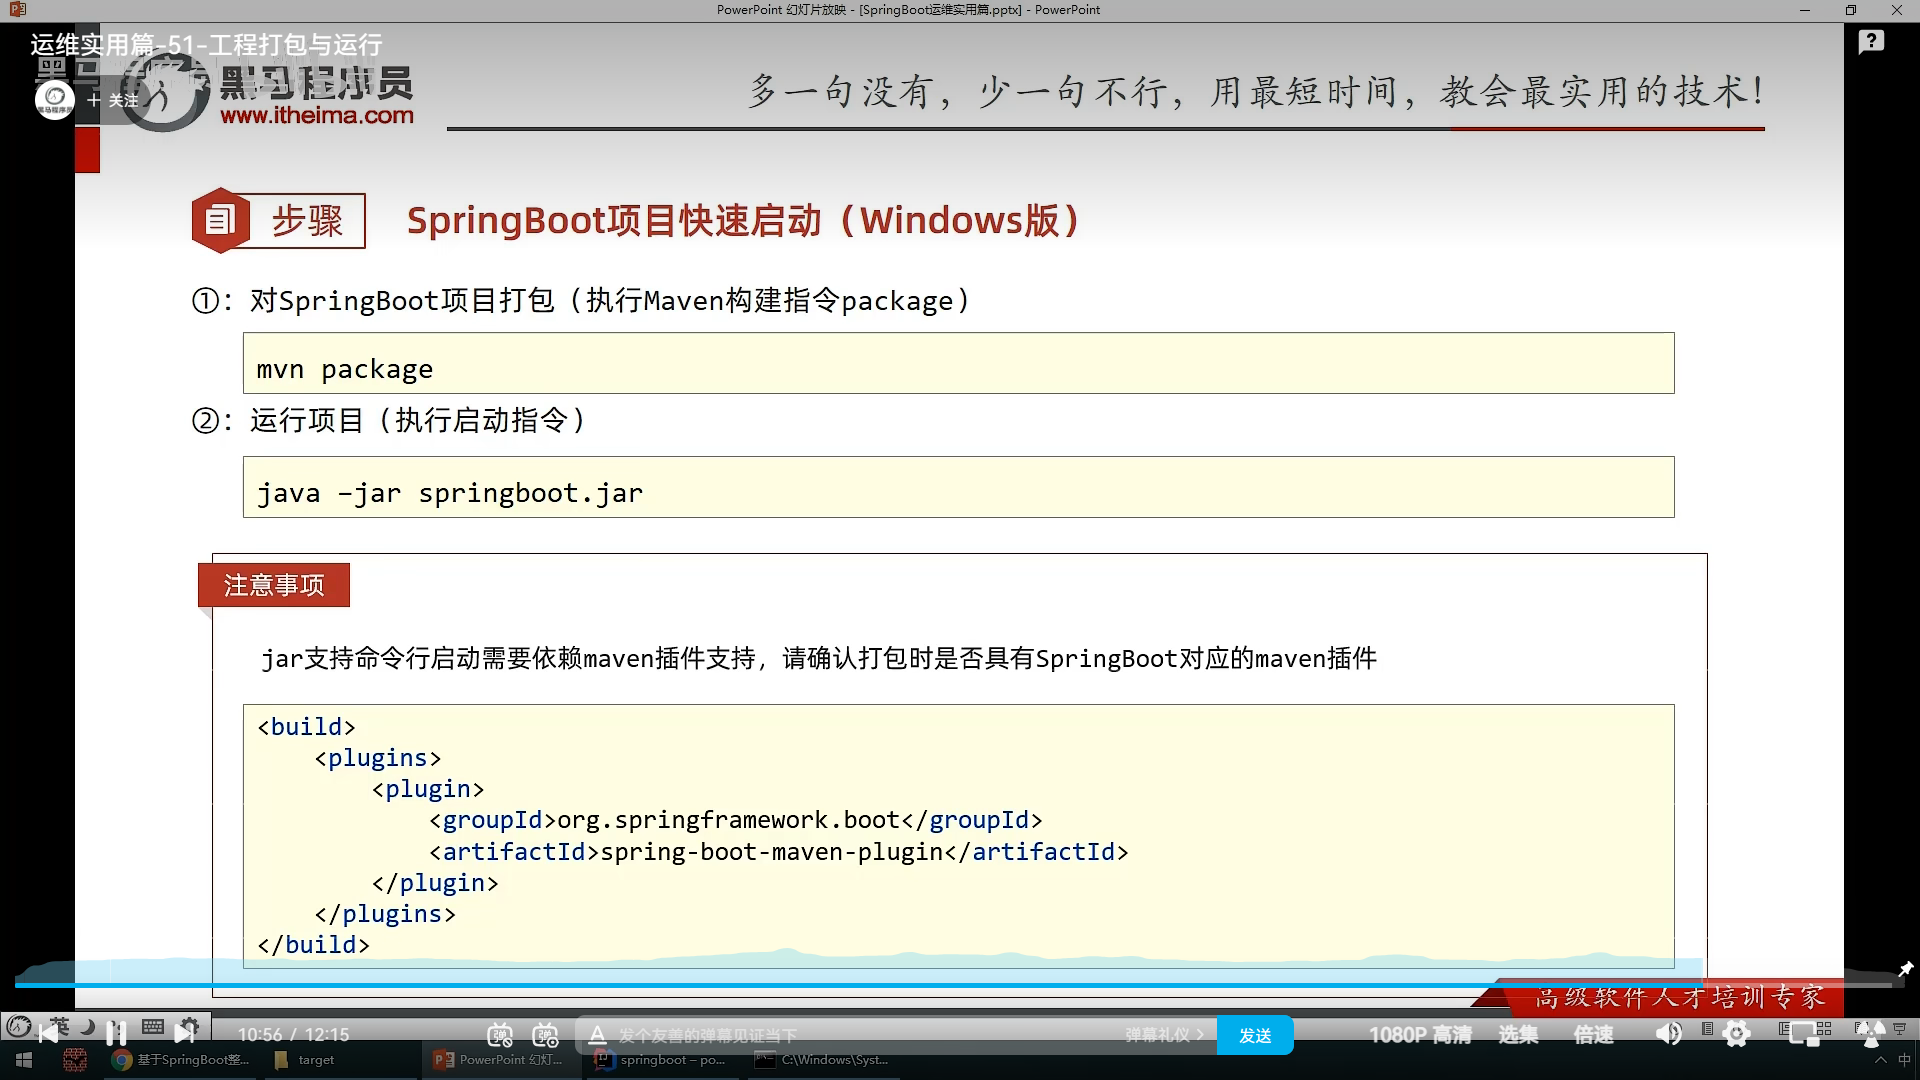Open danmaku display settings icon
Viewport: 1920px width, 1080px height.
[x=545, y=1035]
